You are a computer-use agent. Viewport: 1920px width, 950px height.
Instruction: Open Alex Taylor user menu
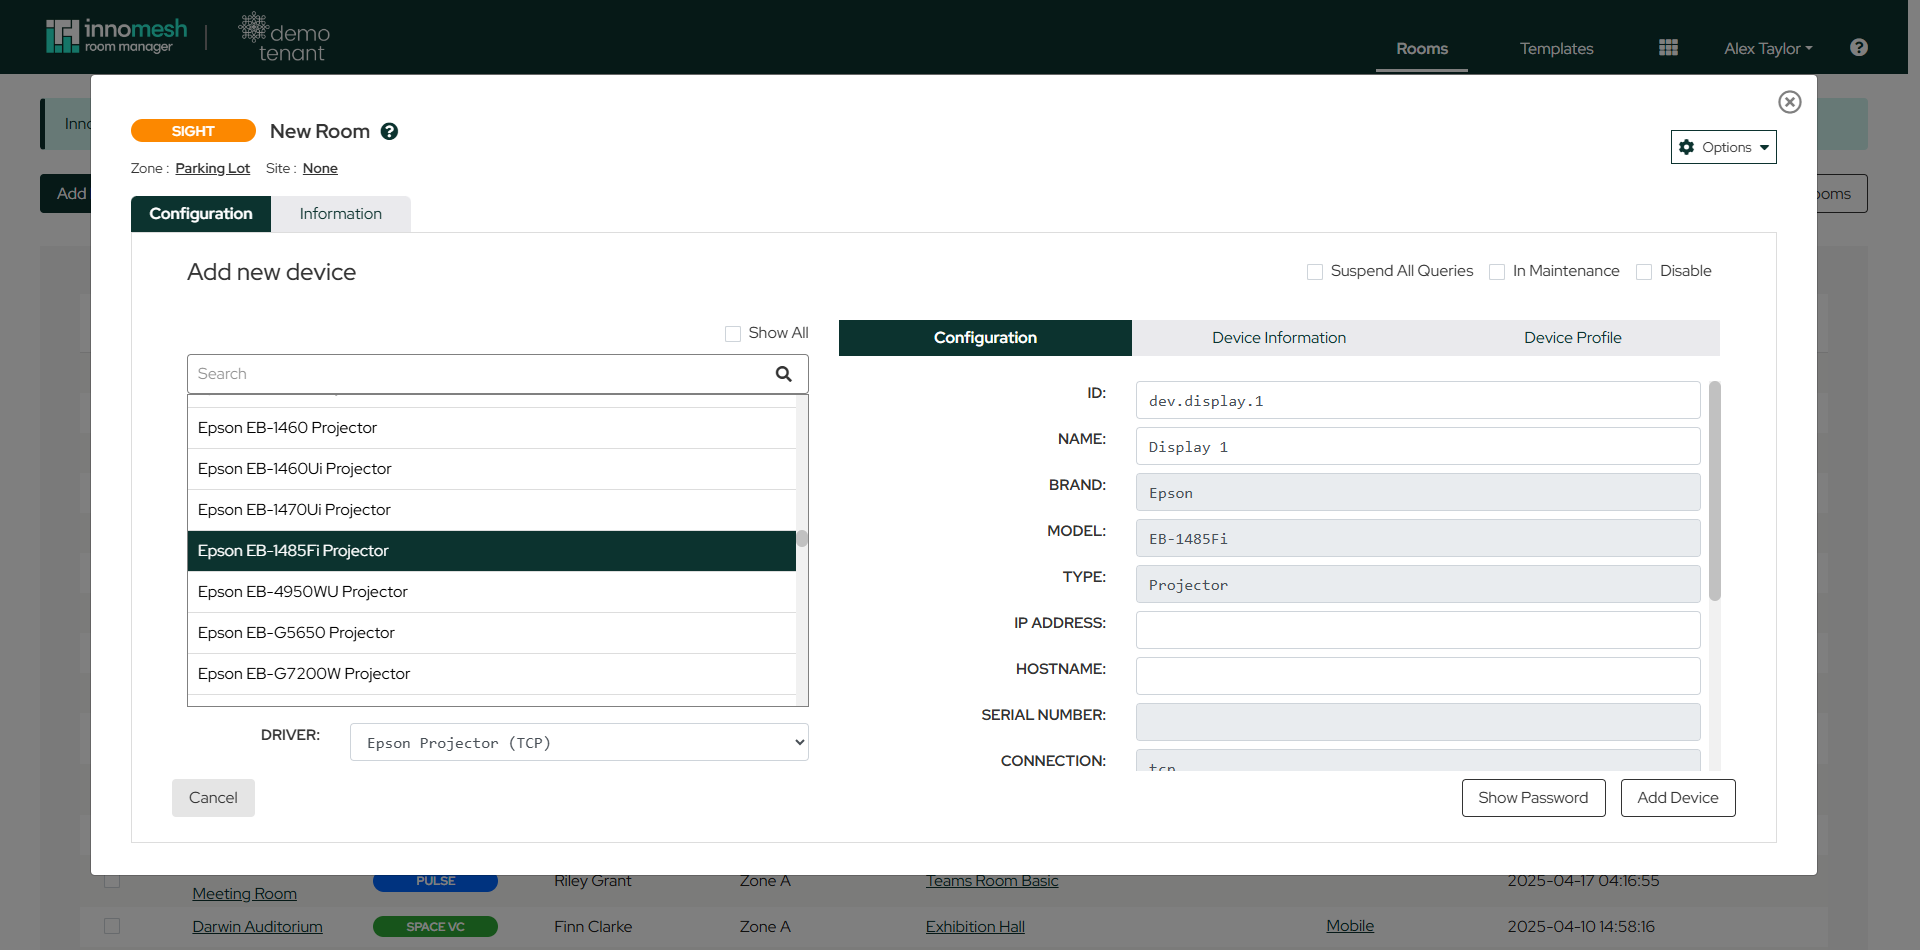1768,48
